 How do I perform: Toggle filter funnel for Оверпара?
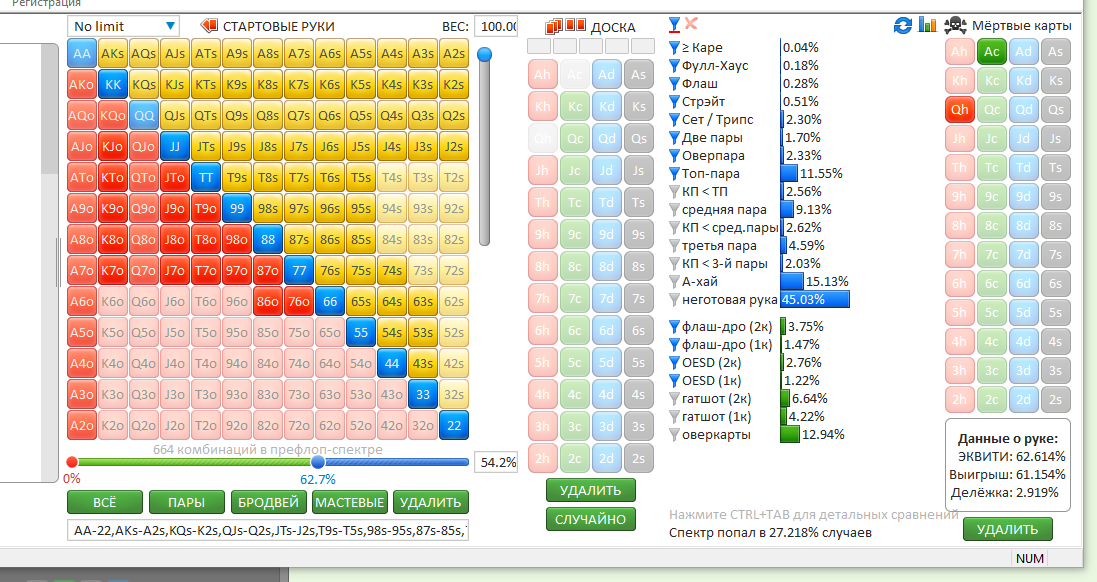coord(674,156)
